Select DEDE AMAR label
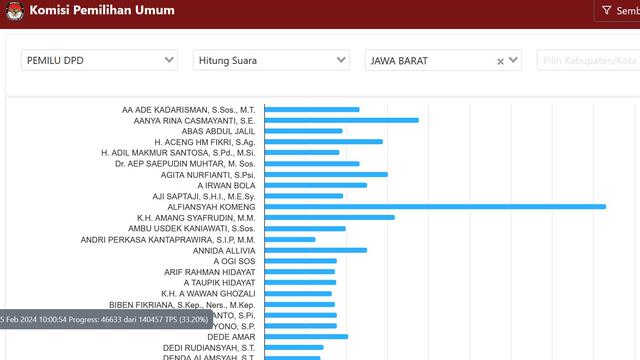The height and width of the screenshot is (360, 640). pyautogui.click(x=231, y=337)
